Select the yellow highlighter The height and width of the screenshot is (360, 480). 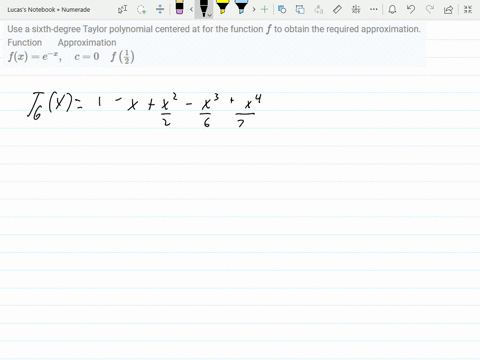point(222,7)
